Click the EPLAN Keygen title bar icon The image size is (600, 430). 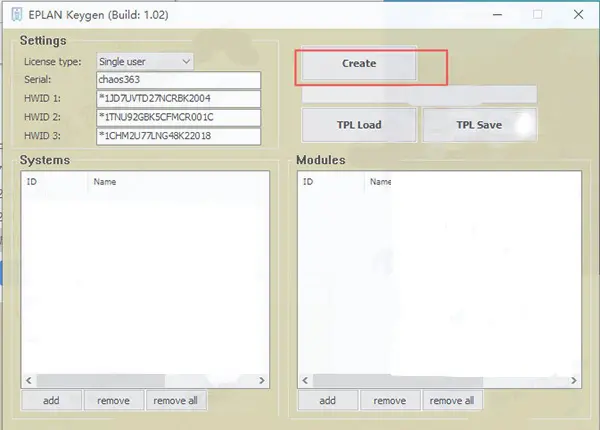(12, 14)
